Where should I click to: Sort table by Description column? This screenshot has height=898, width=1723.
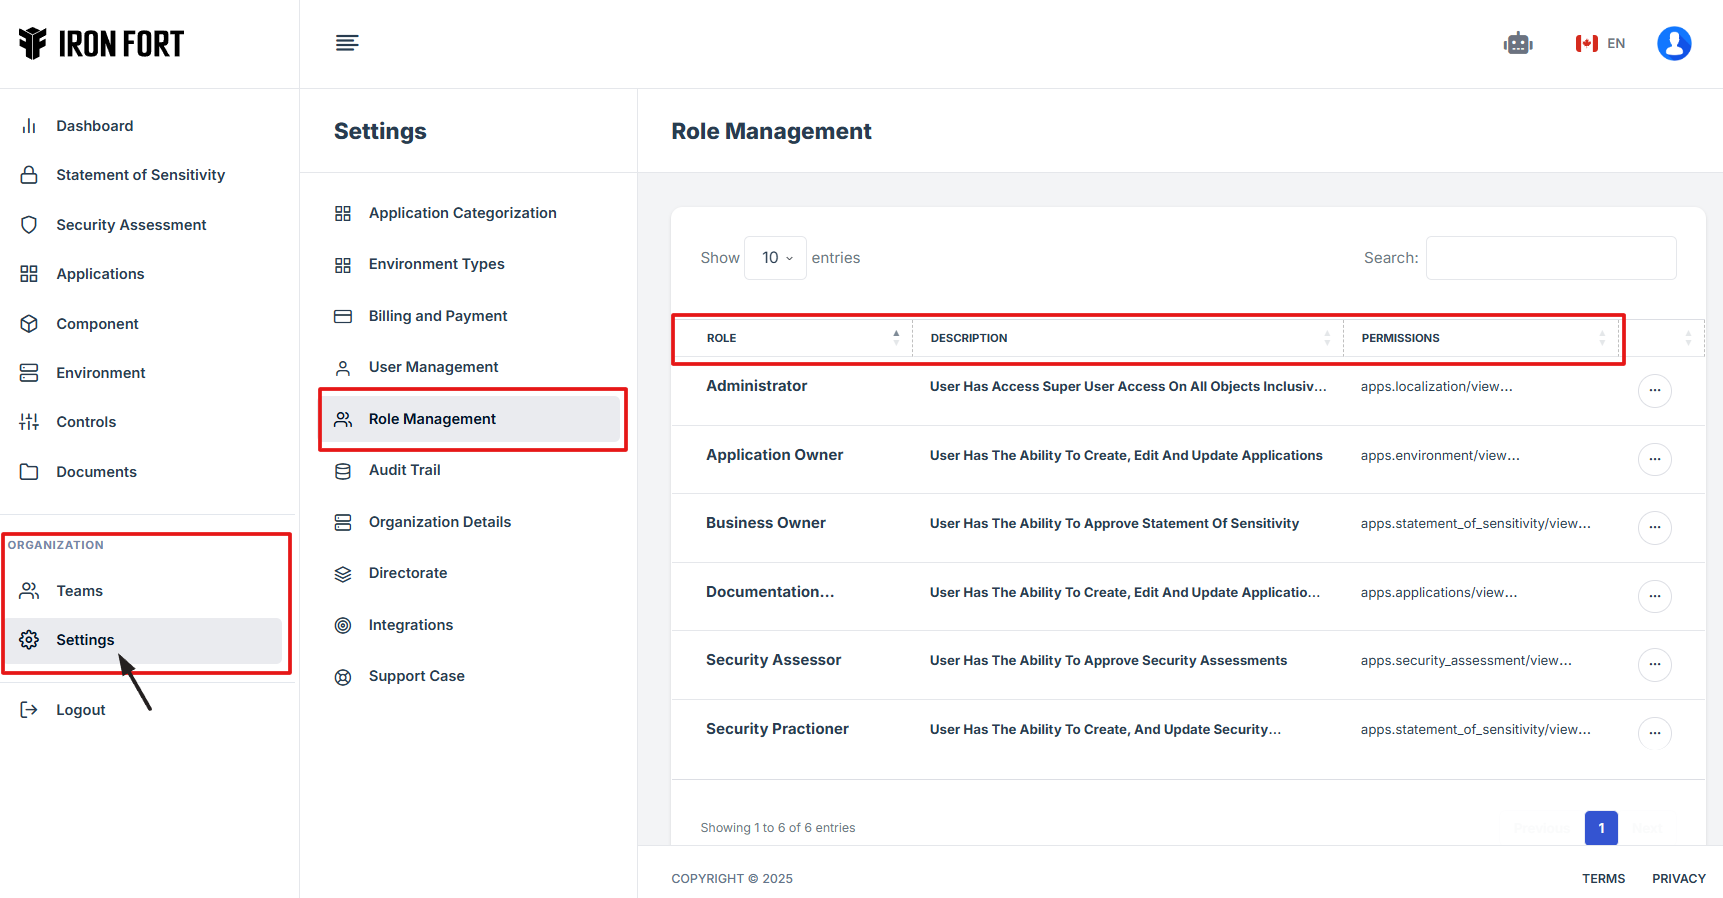[1127, 338]
